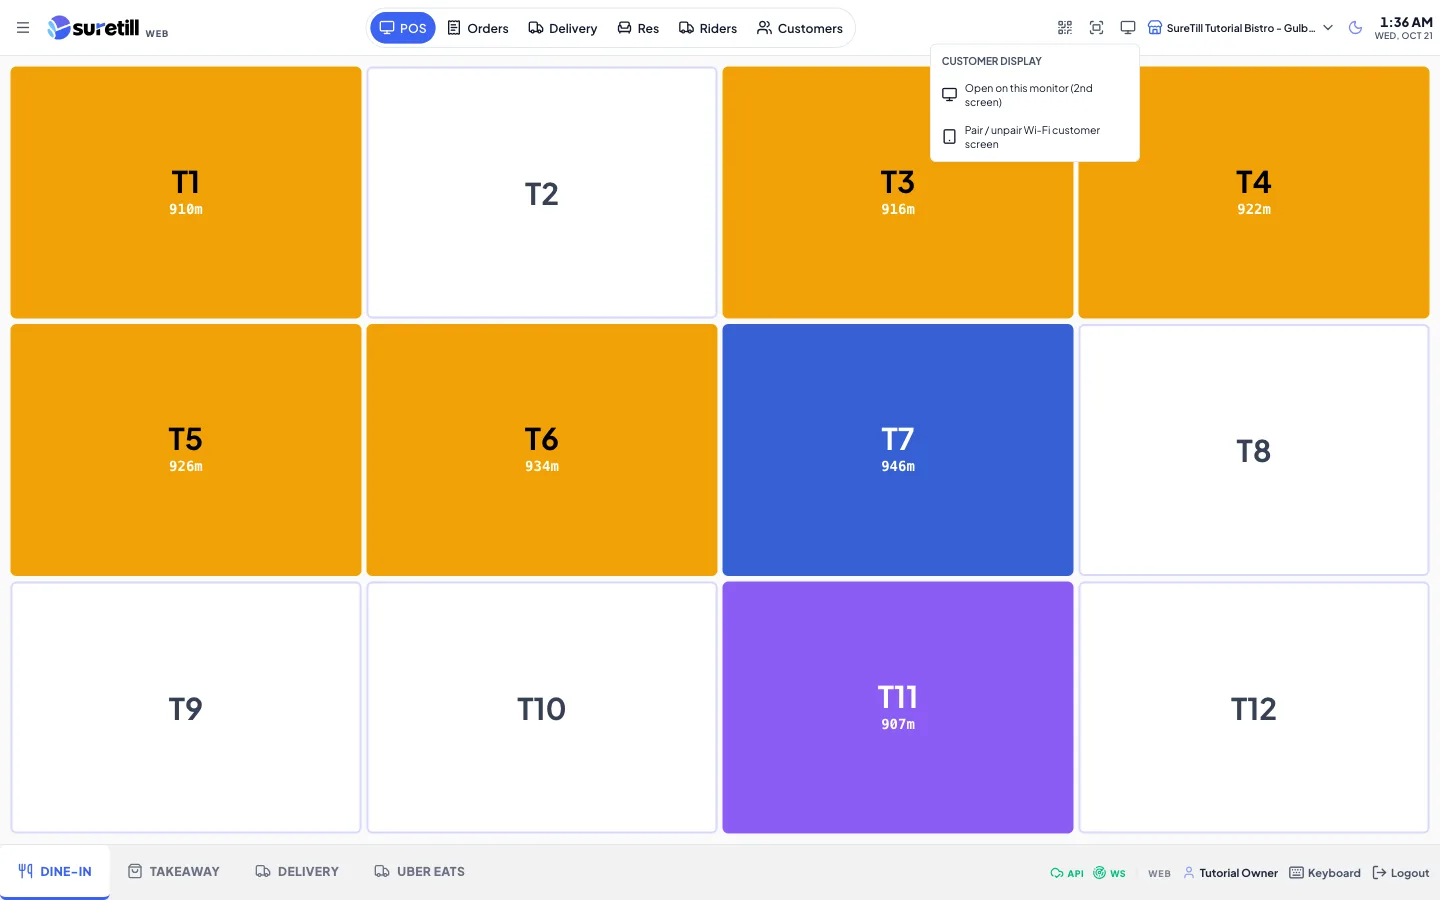This screenshot has width=1440, height=900.
Task: Toggle dark mode moon icon
Action: 1355,28
